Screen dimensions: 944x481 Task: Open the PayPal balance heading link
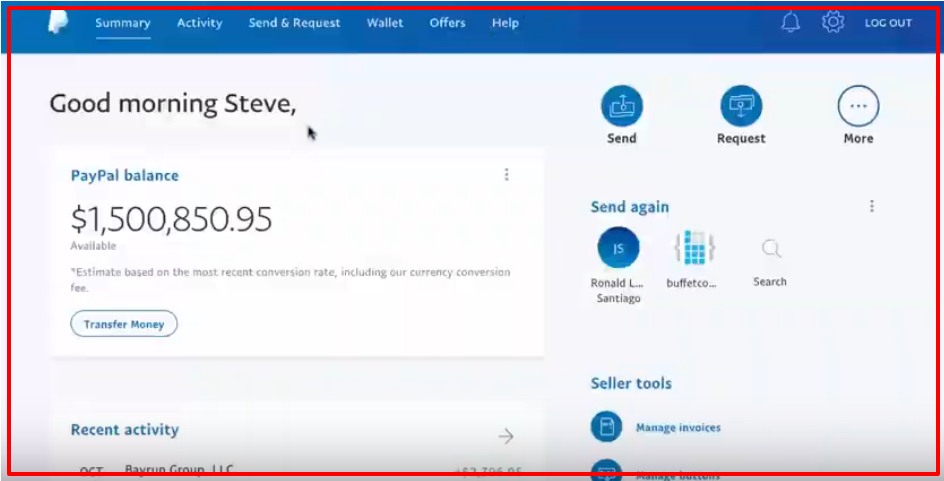[125, 175]
